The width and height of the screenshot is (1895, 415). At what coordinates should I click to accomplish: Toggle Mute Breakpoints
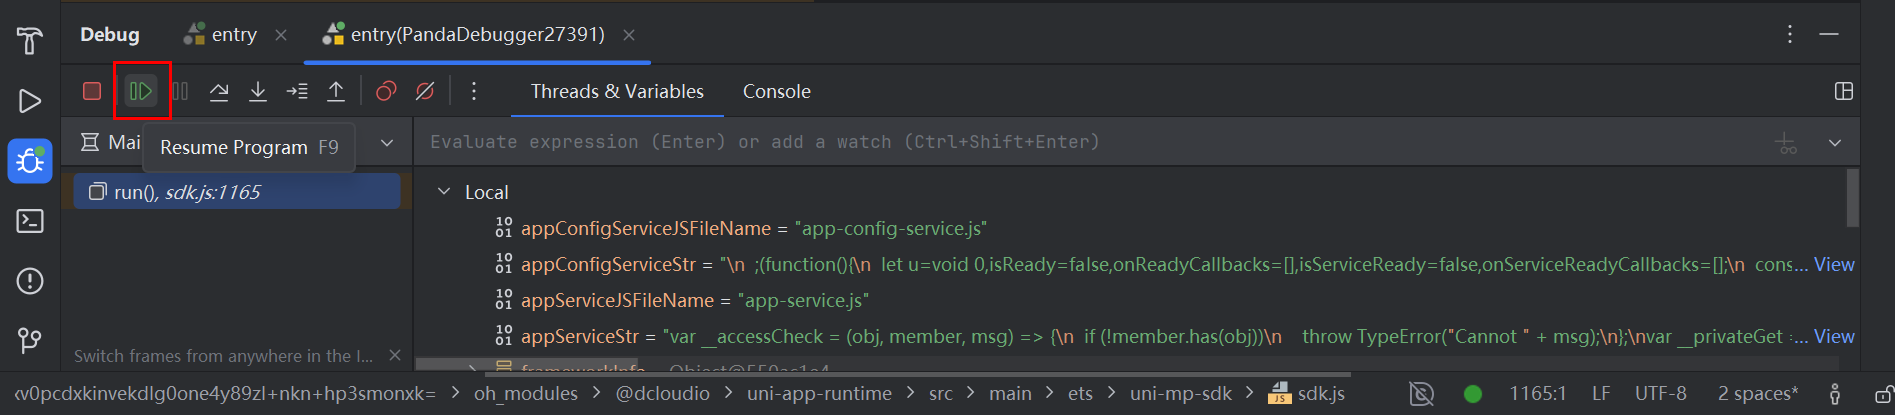(x=425, y=91)
